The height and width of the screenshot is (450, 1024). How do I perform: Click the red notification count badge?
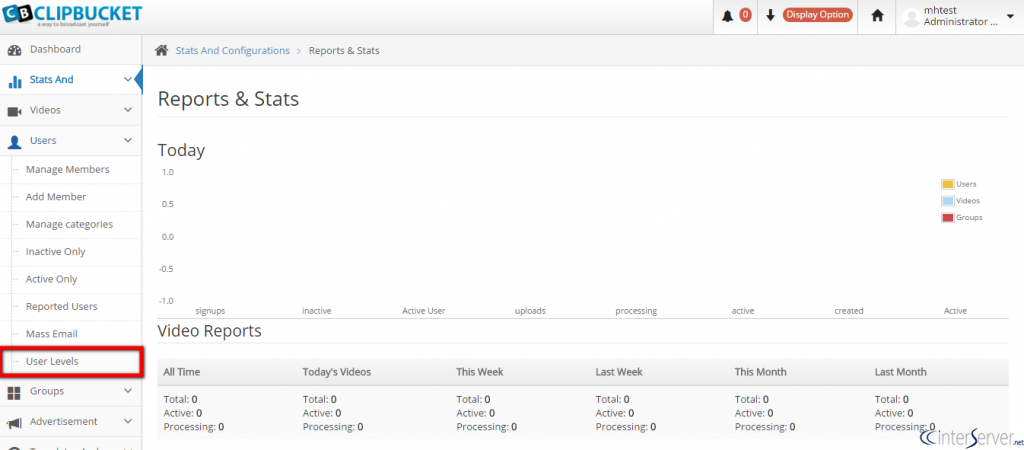click(745, 15)
